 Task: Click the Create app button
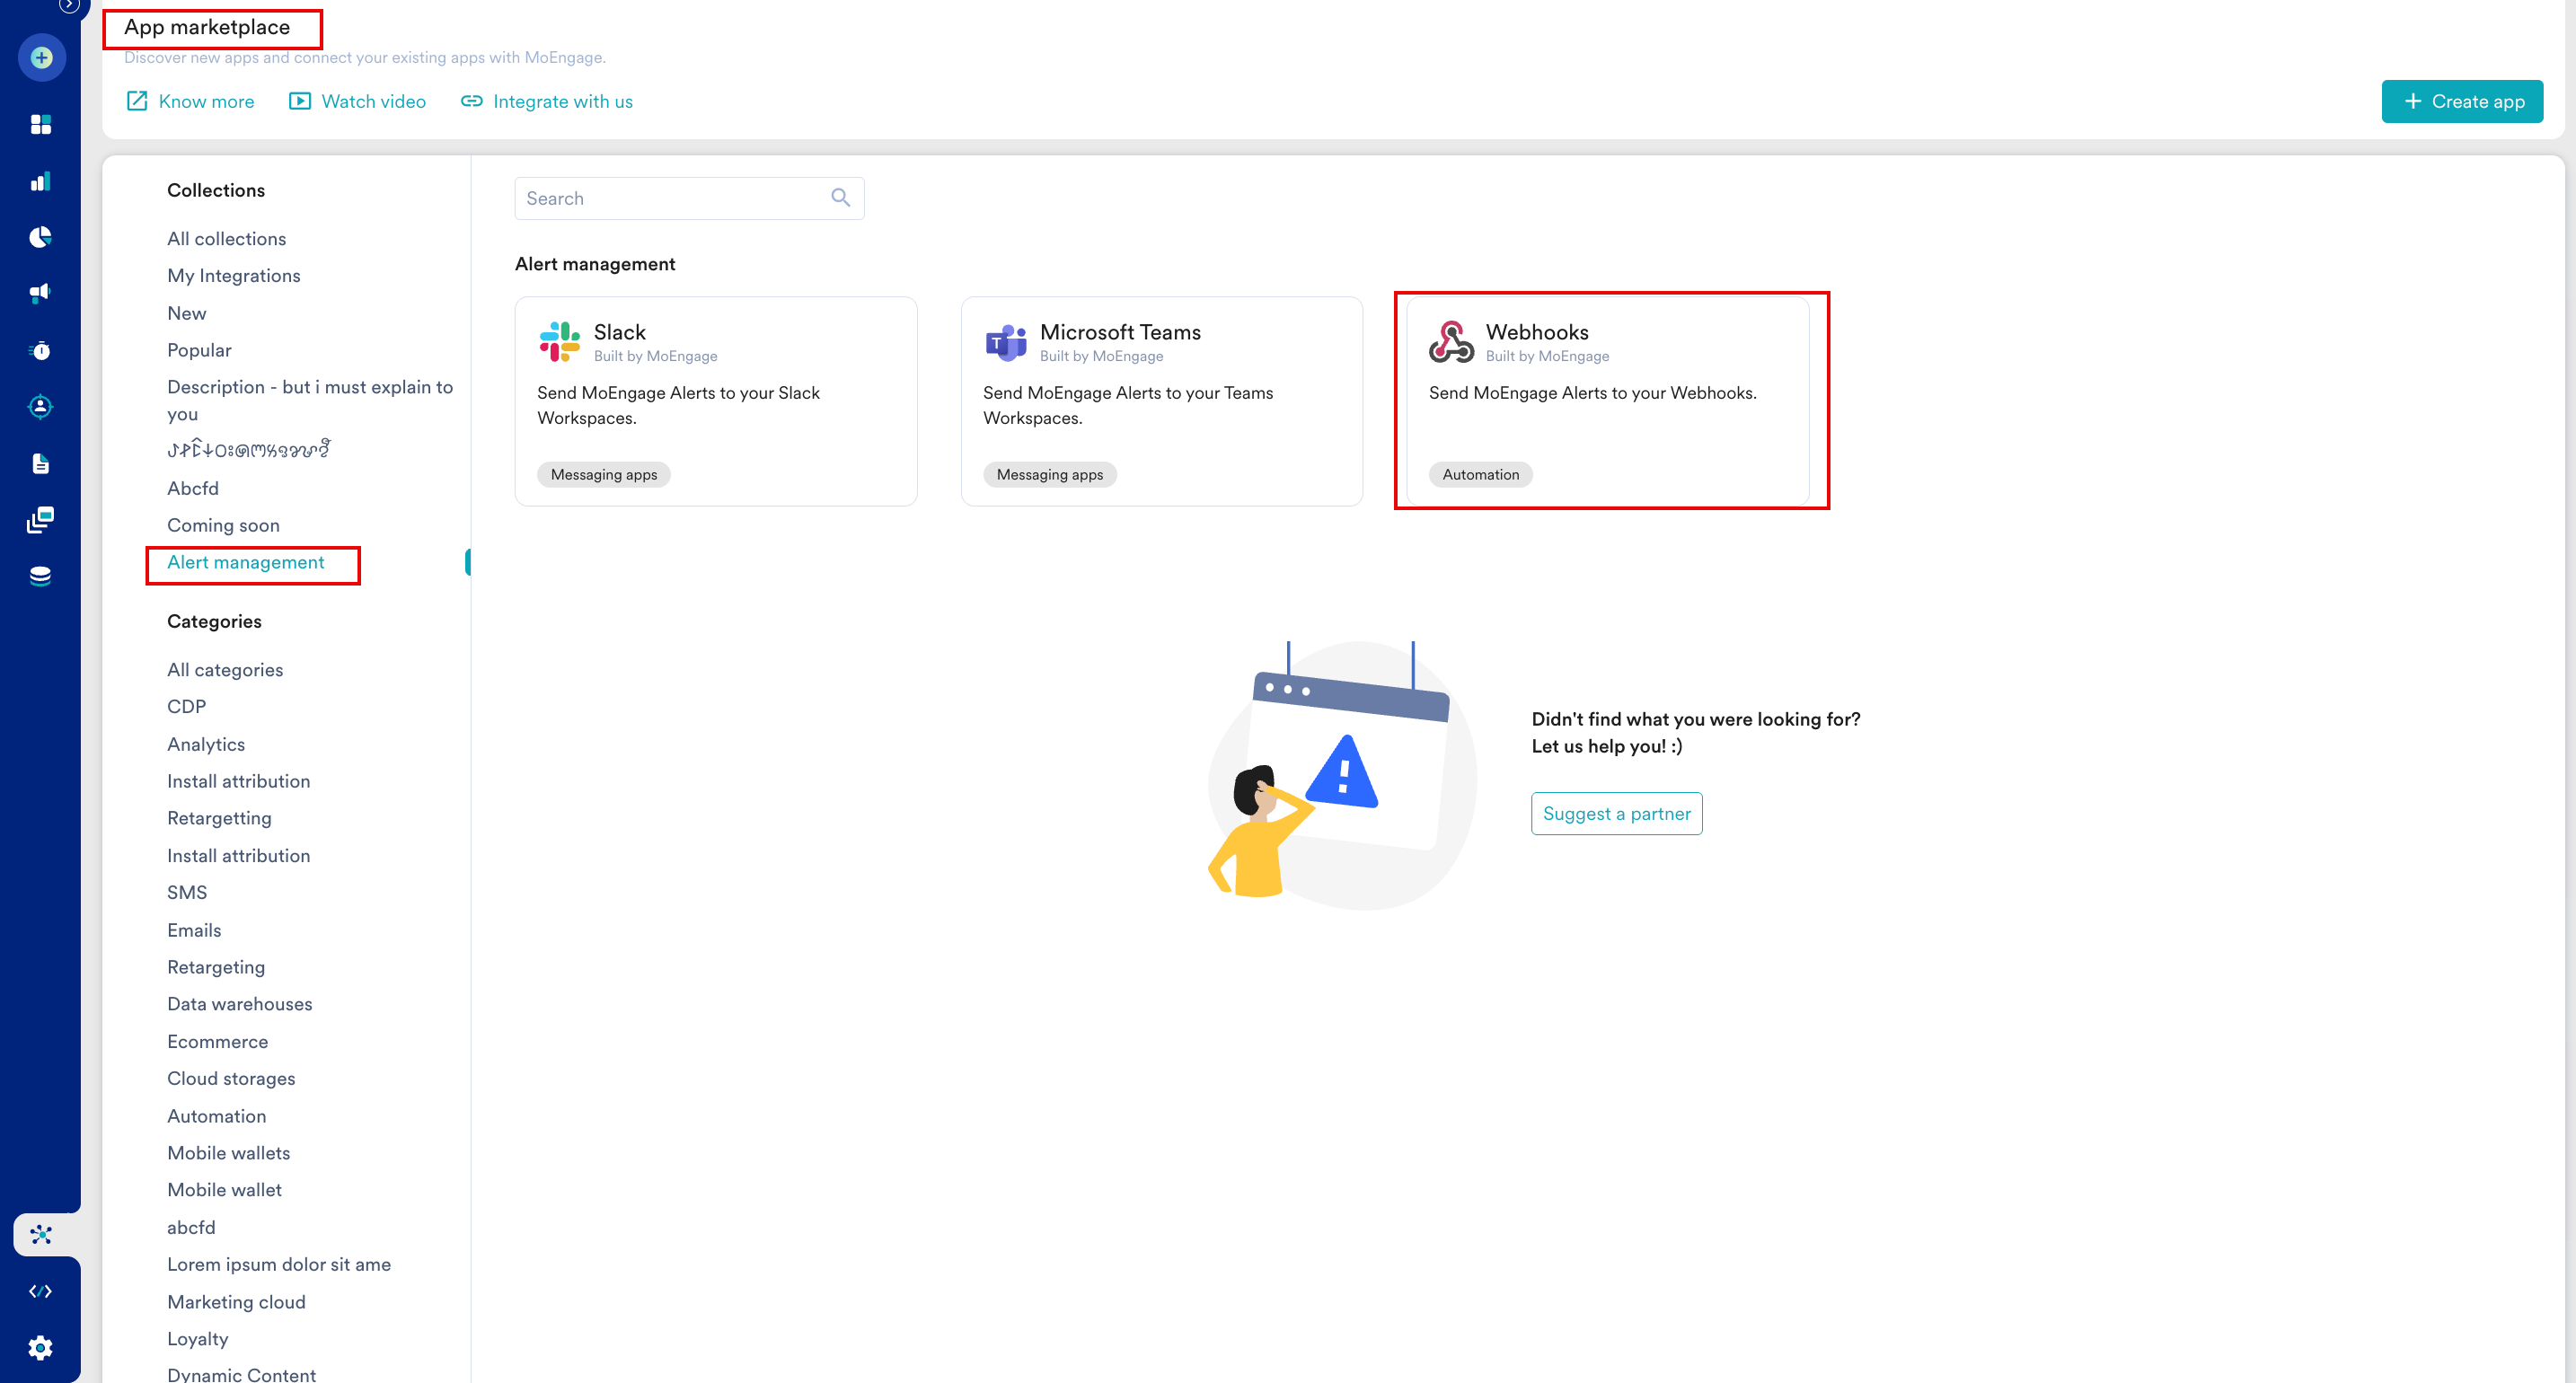(2461, 101)
